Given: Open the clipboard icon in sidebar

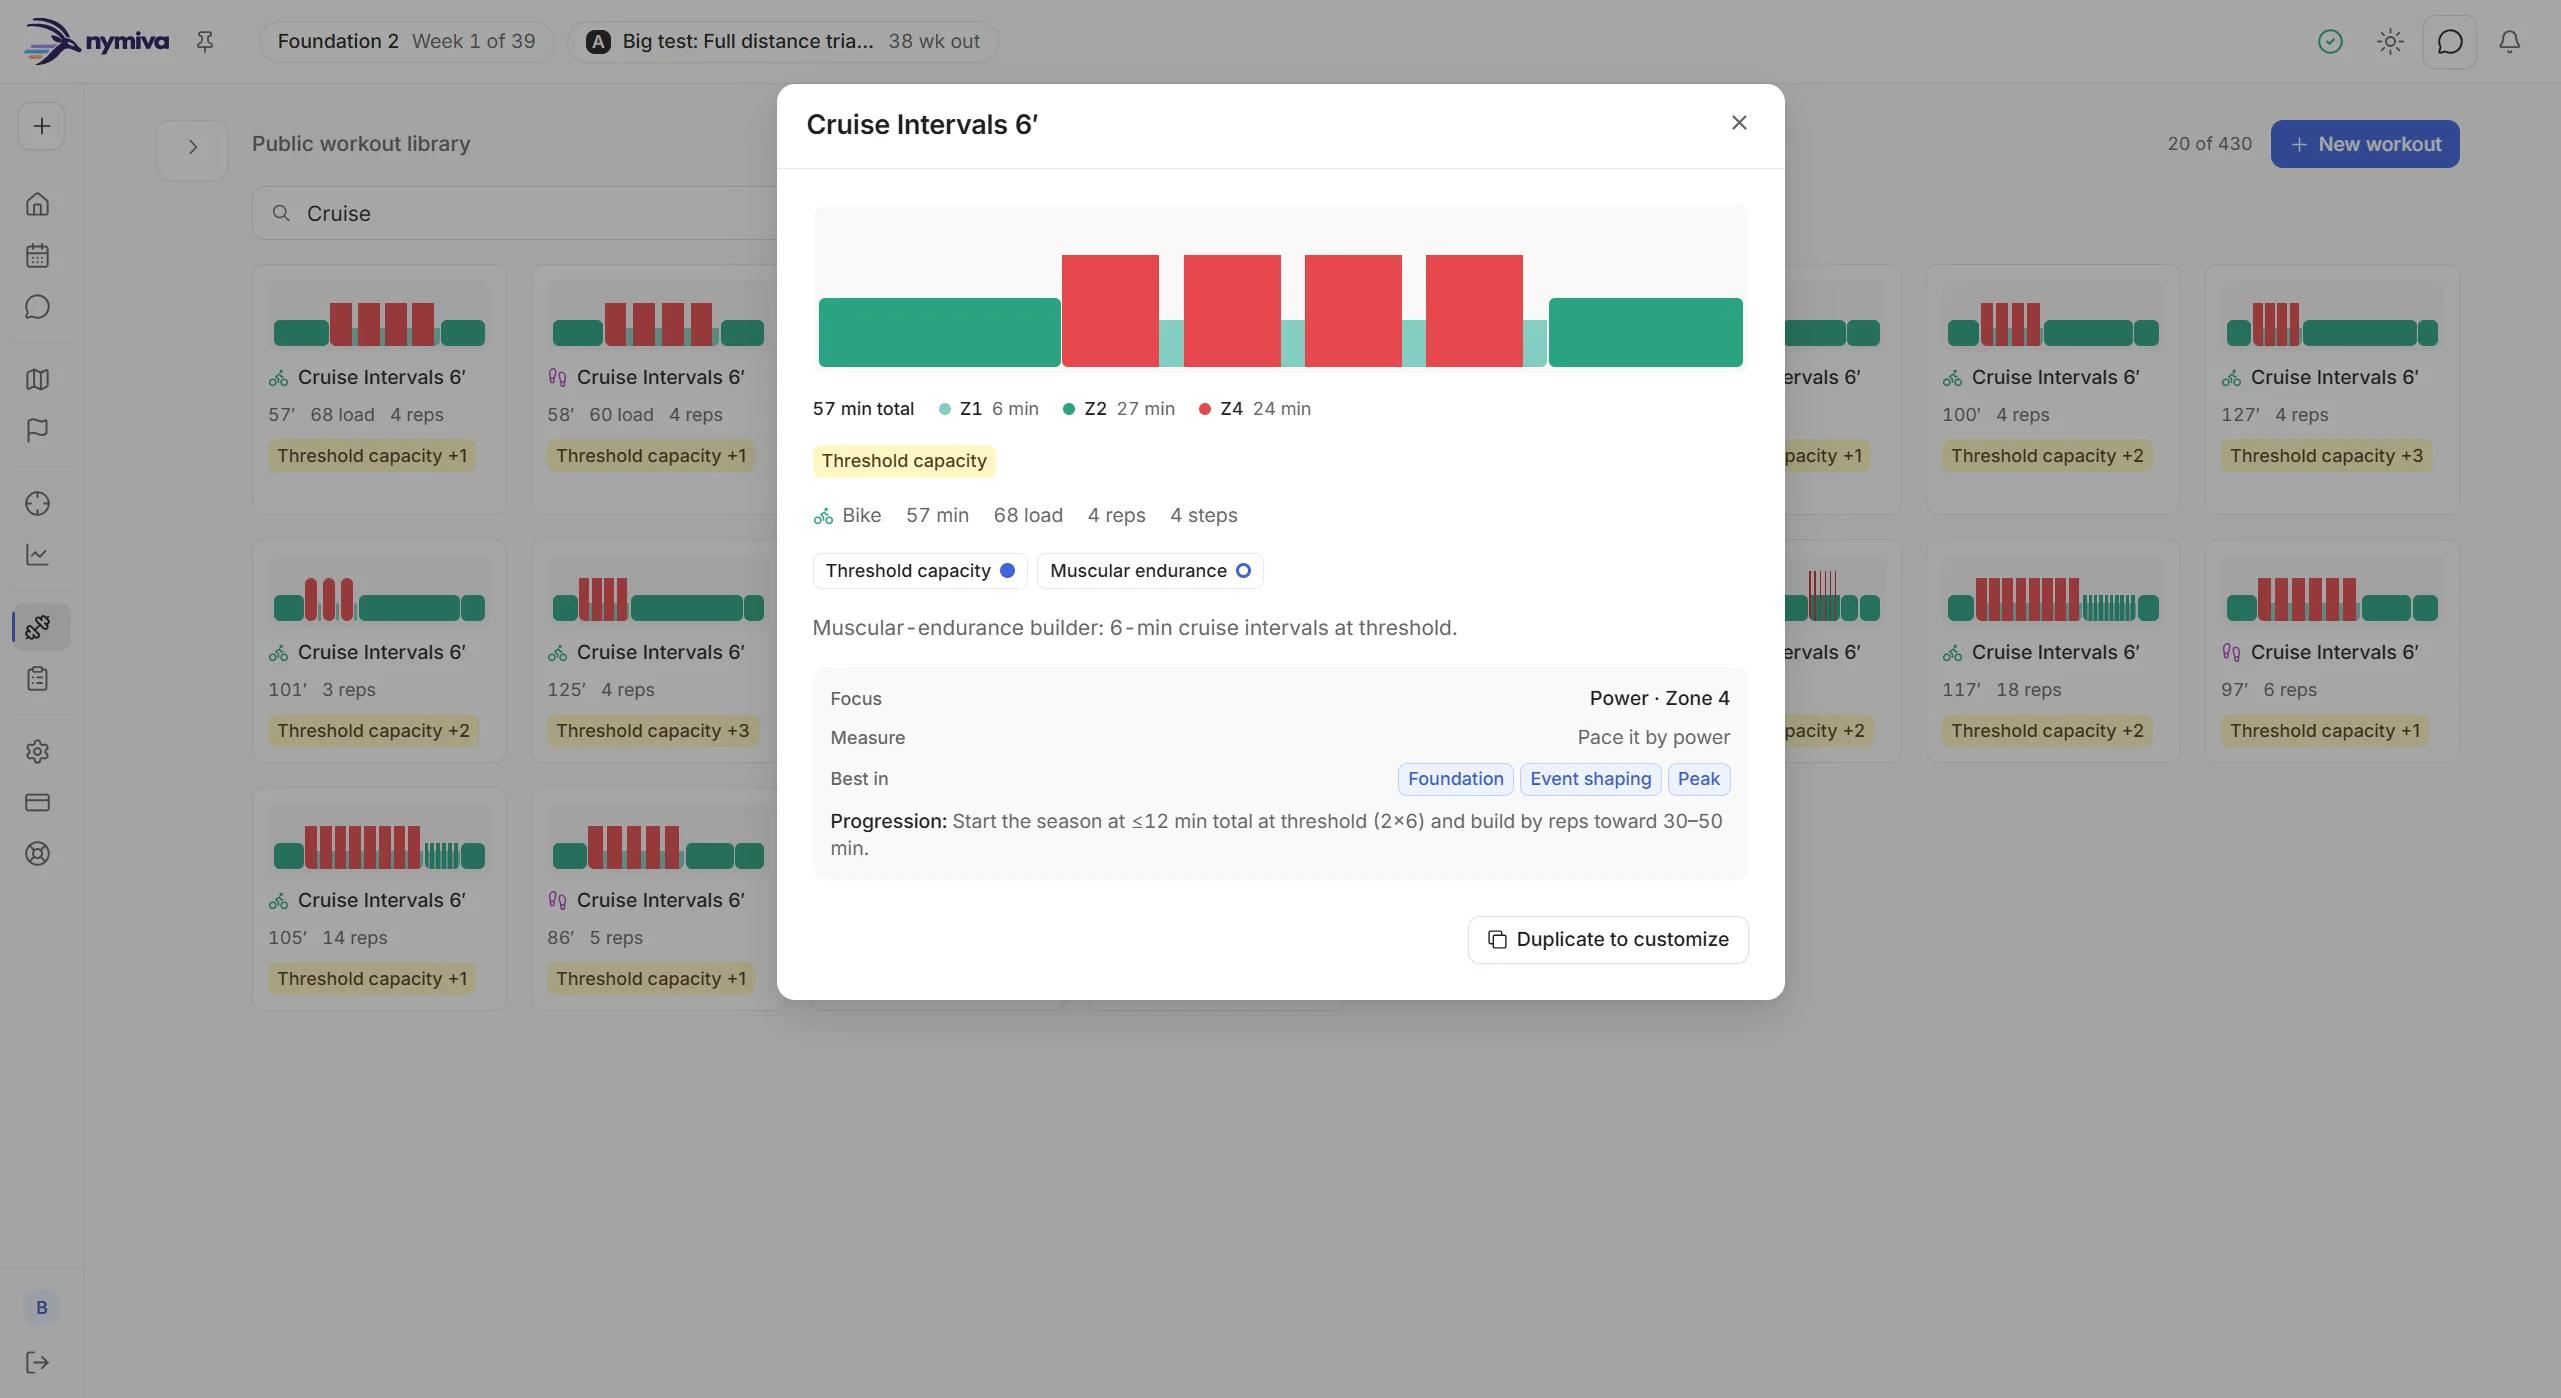Looking at the screenshot, I should pyautogui.click(x=38, y=678).
